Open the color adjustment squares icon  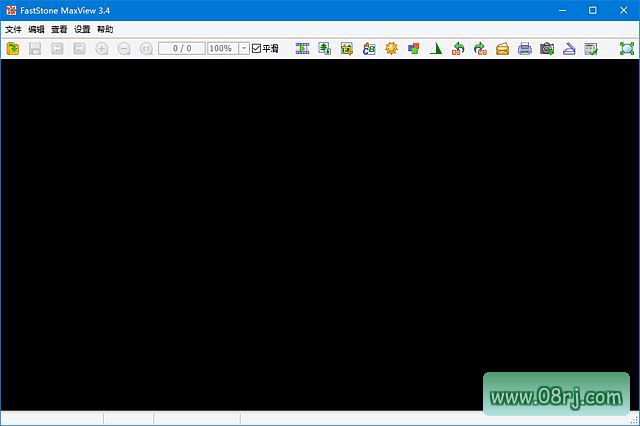(413, 48)
